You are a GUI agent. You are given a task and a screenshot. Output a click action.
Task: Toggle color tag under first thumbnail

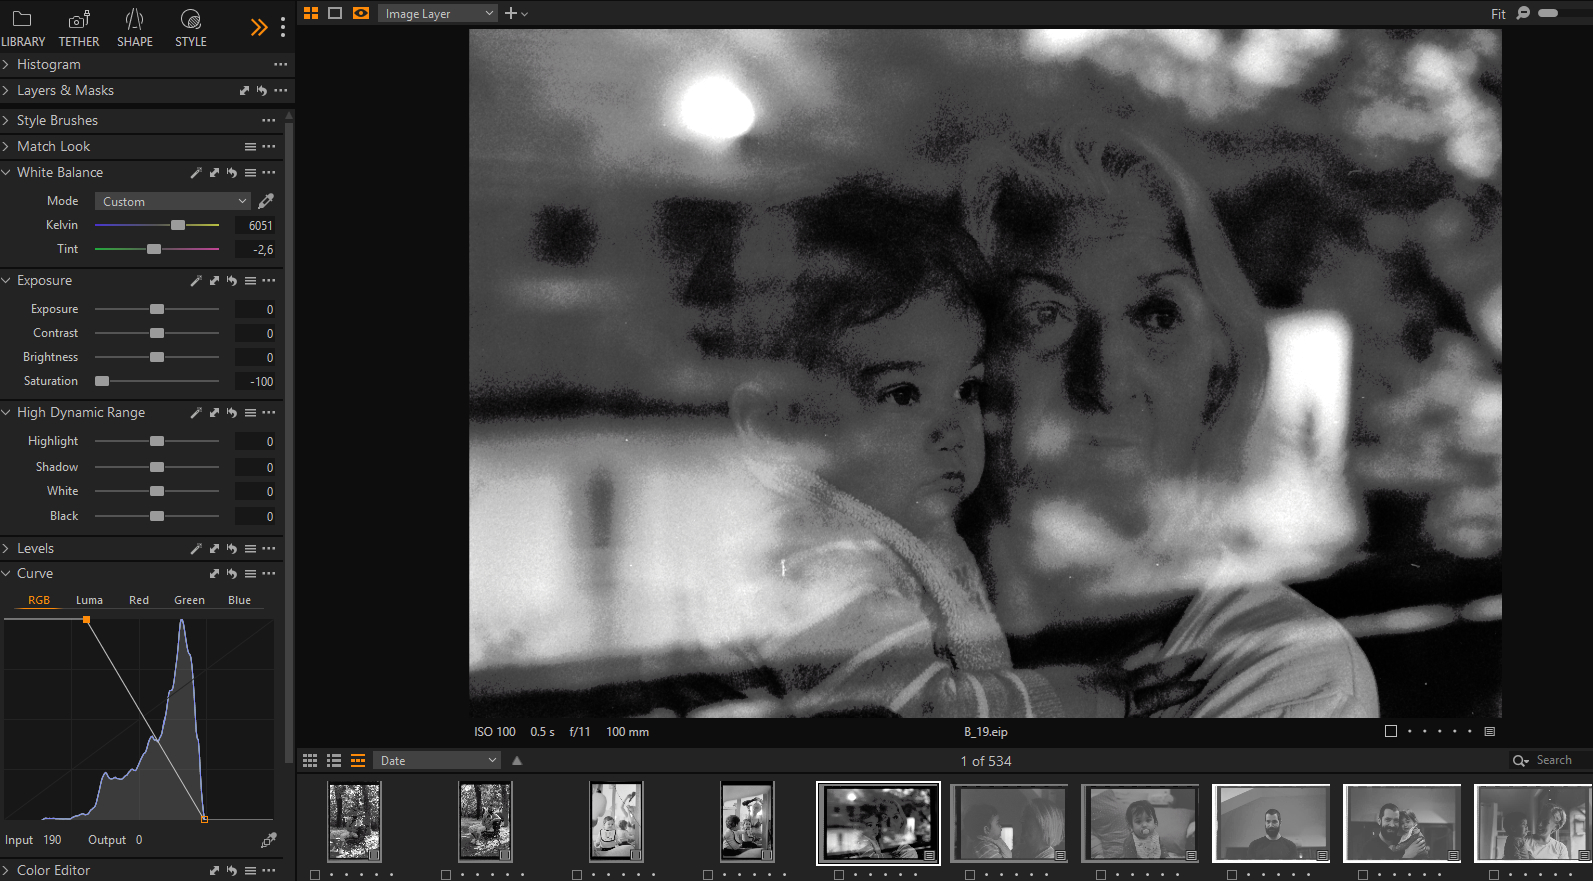[315, 875]
